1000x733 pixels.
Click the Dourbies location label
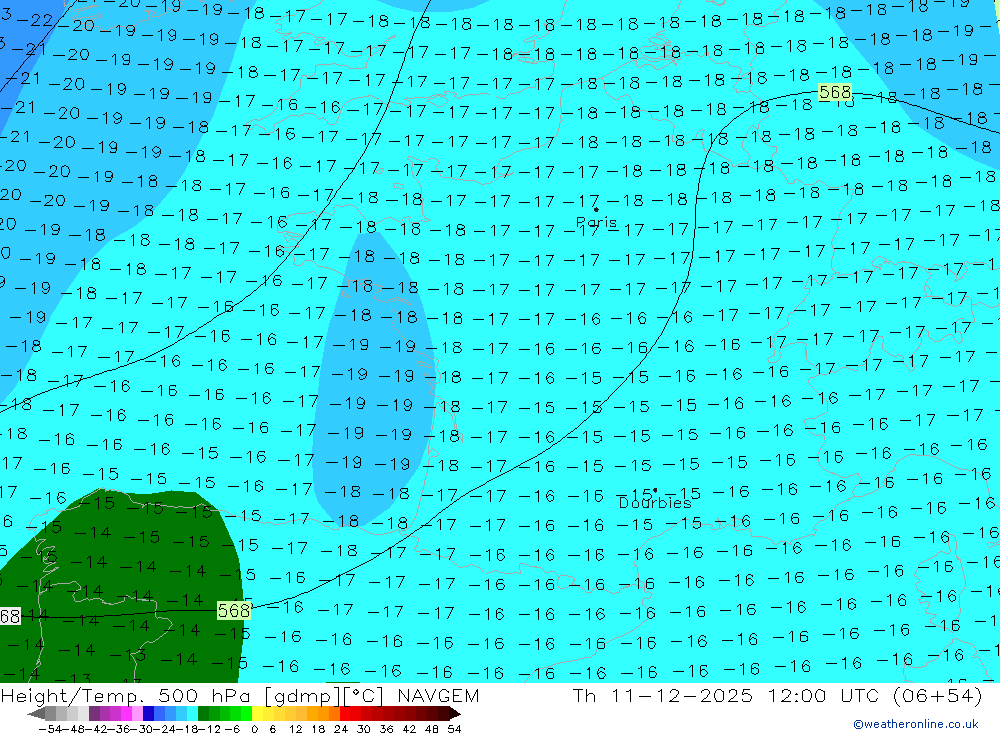[x=655, y=503]
